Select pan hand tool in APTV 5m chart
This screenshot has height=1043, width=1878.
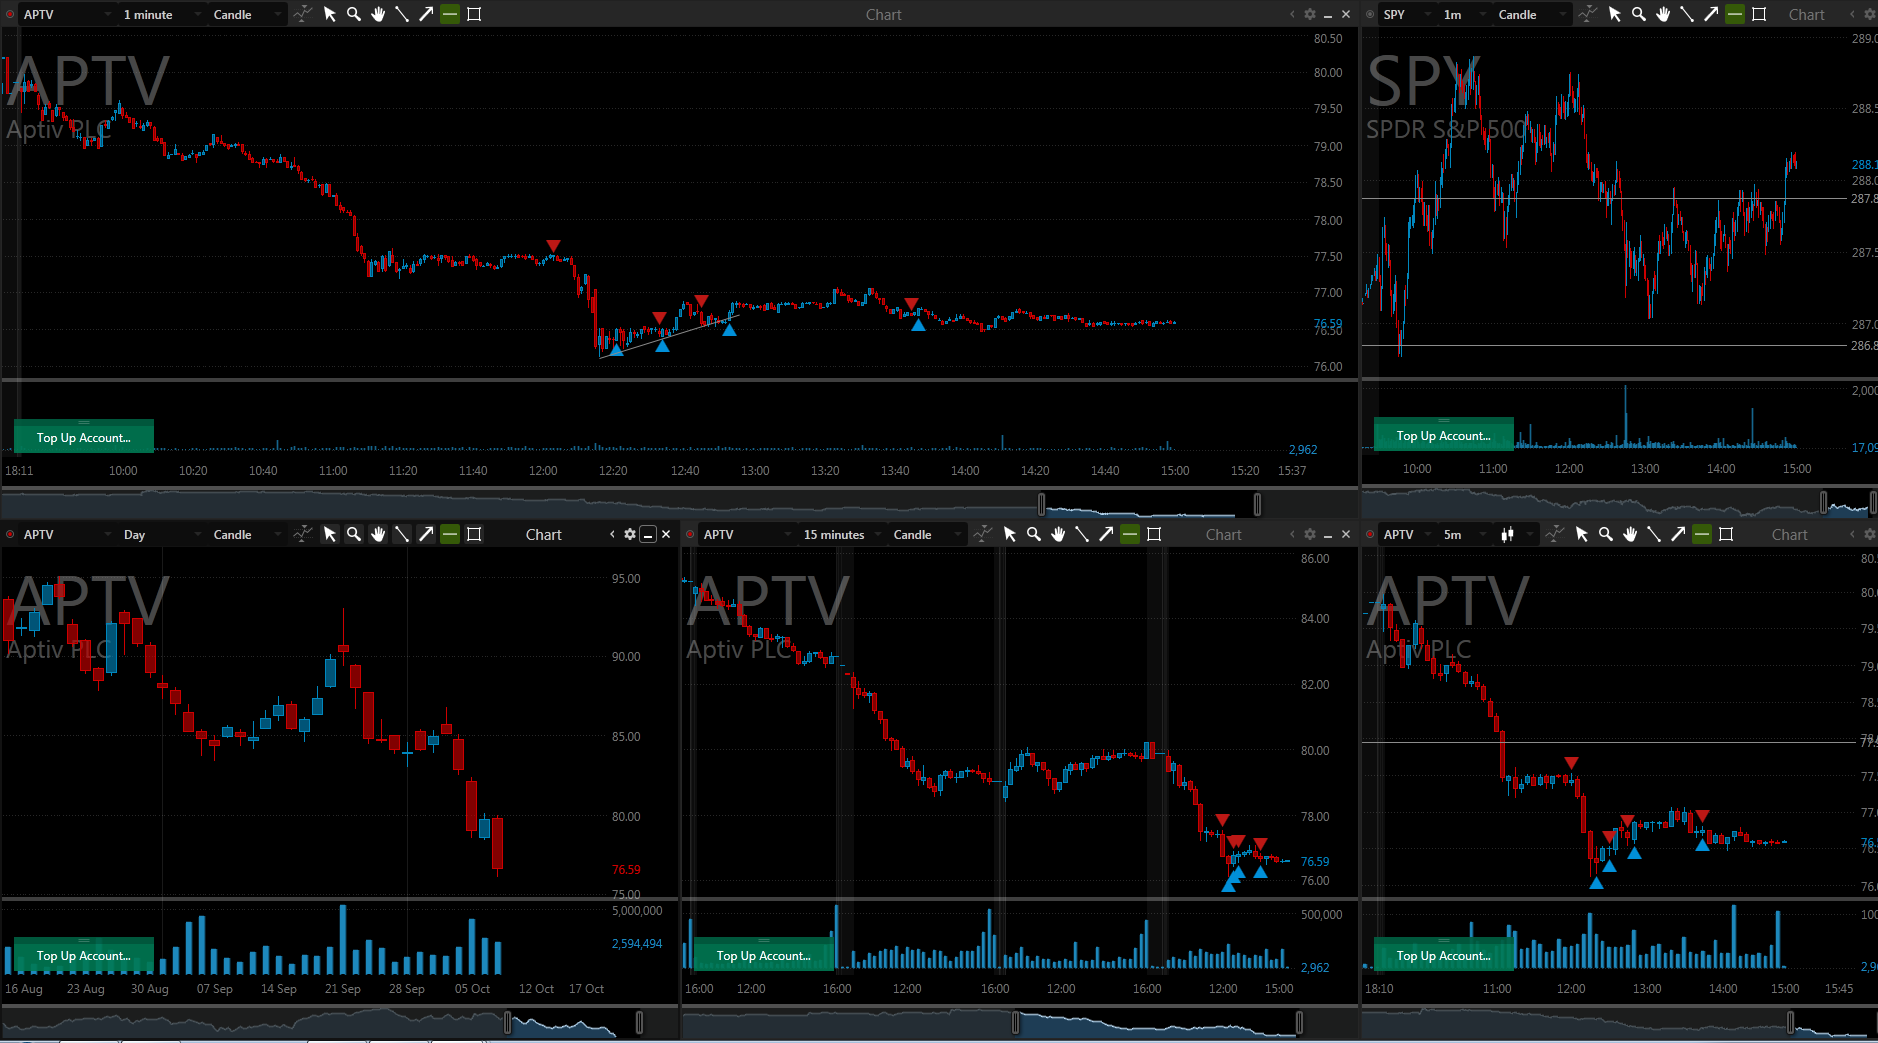tap(1630, 534)
